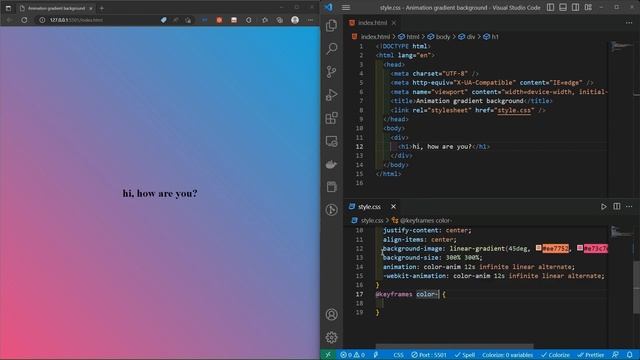
Task: View site information icon in address bar
Action: [42, 20]
